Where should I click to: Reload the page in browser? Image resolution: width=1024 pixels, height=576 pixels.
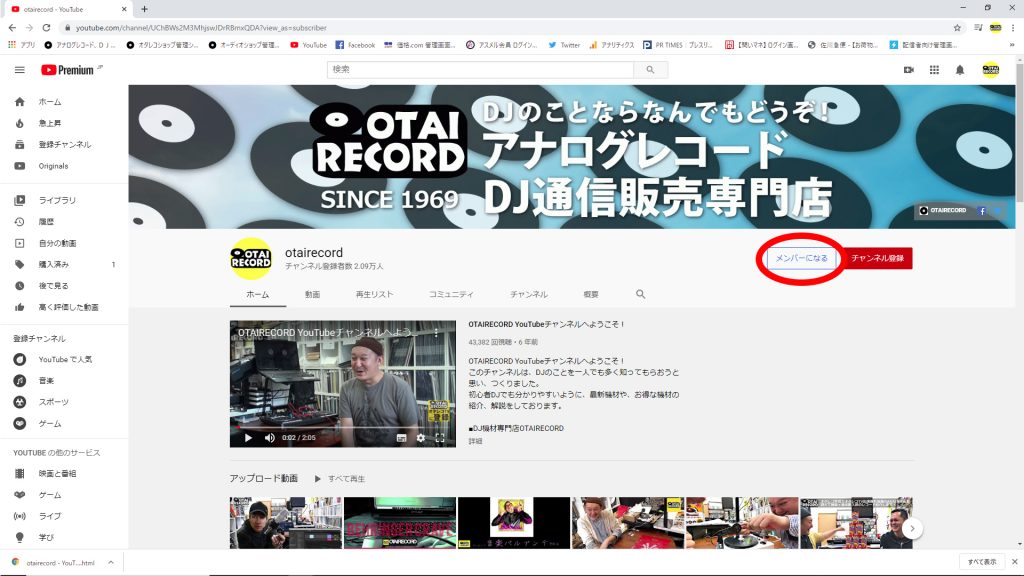coord(46,27)
